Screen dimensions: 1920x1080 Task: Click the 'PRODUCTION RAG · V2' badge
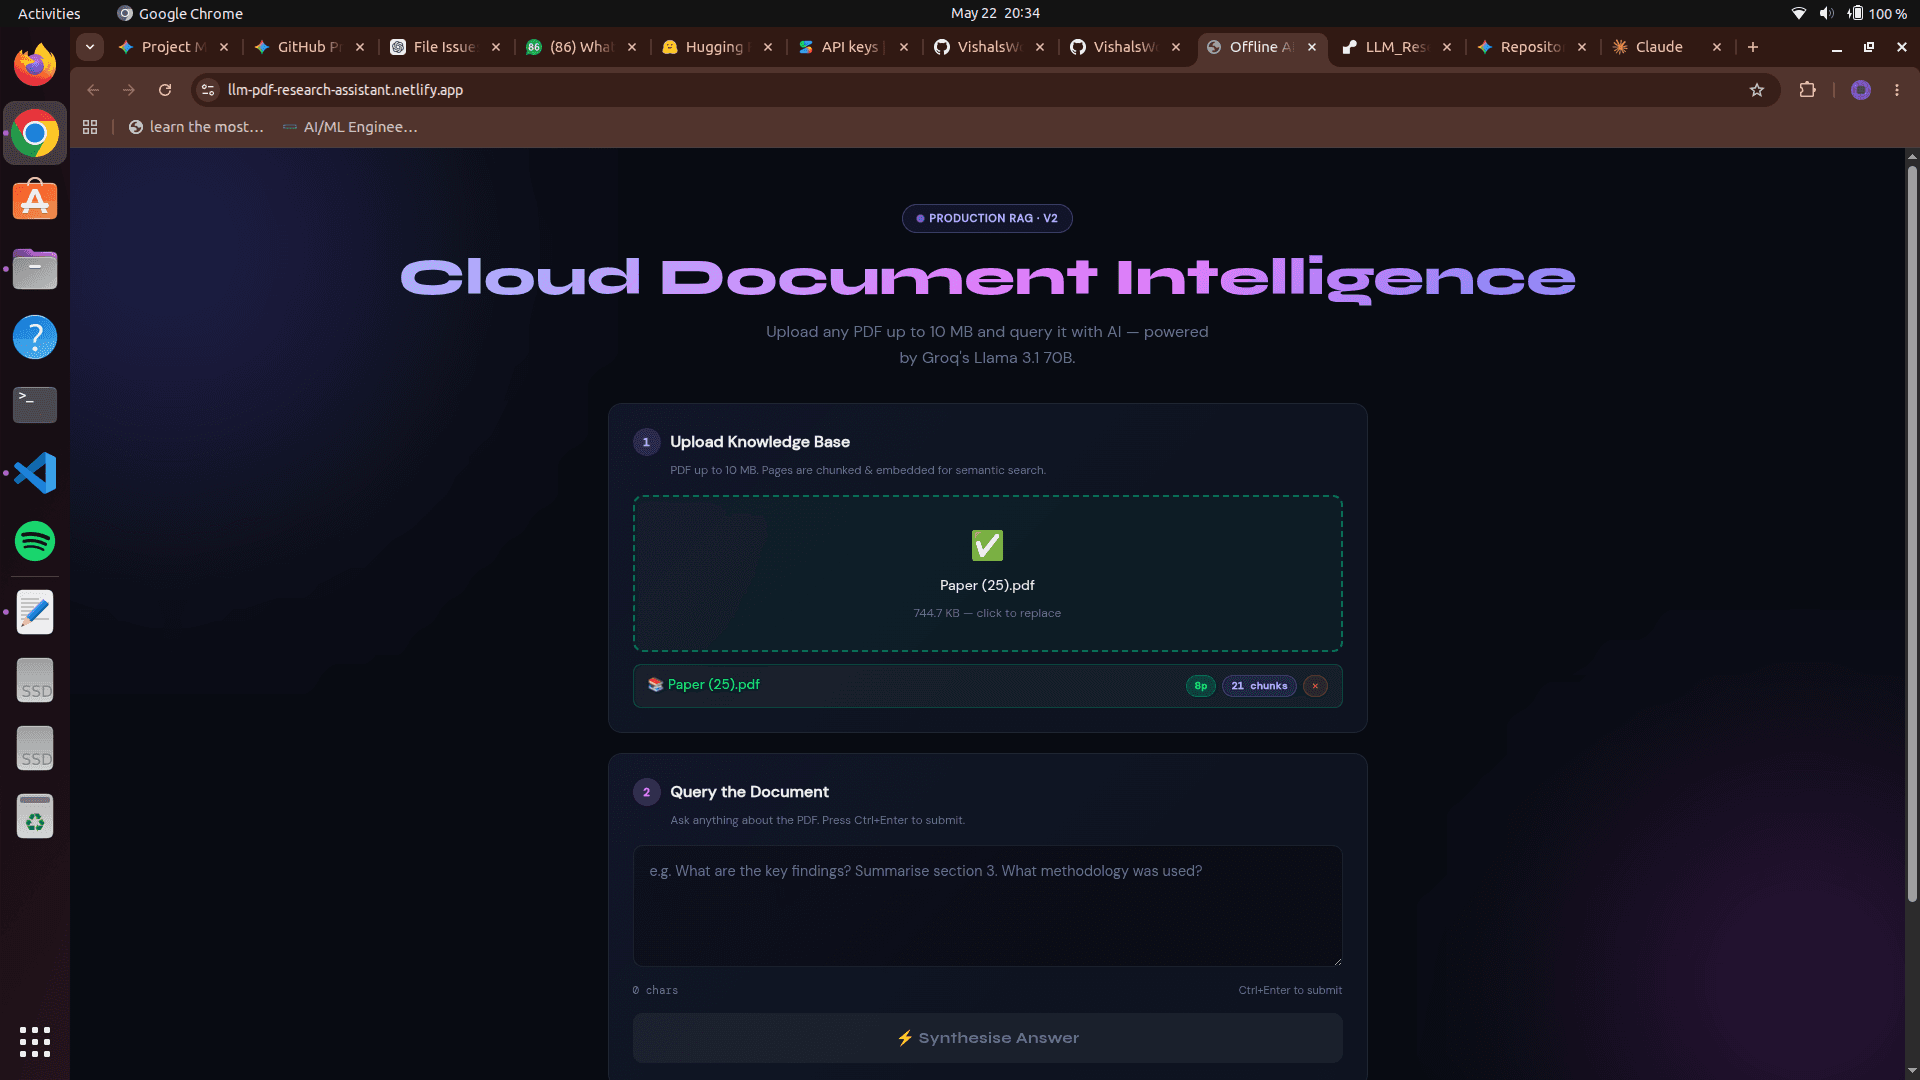click(987, 218)
